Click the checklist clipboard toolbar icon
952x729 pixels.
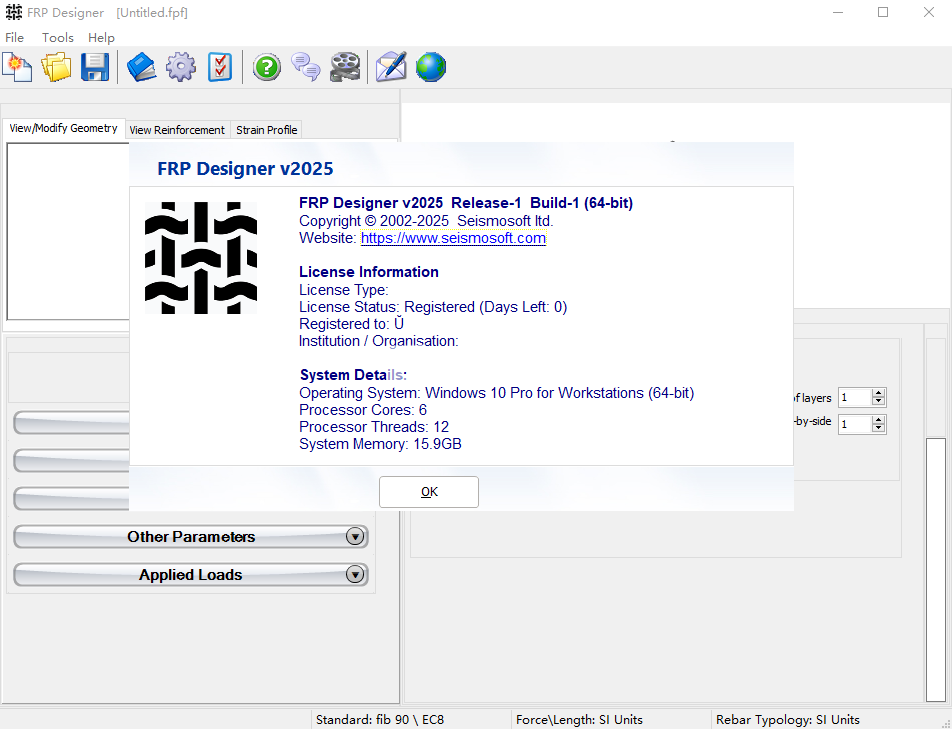tap(220, 67)
